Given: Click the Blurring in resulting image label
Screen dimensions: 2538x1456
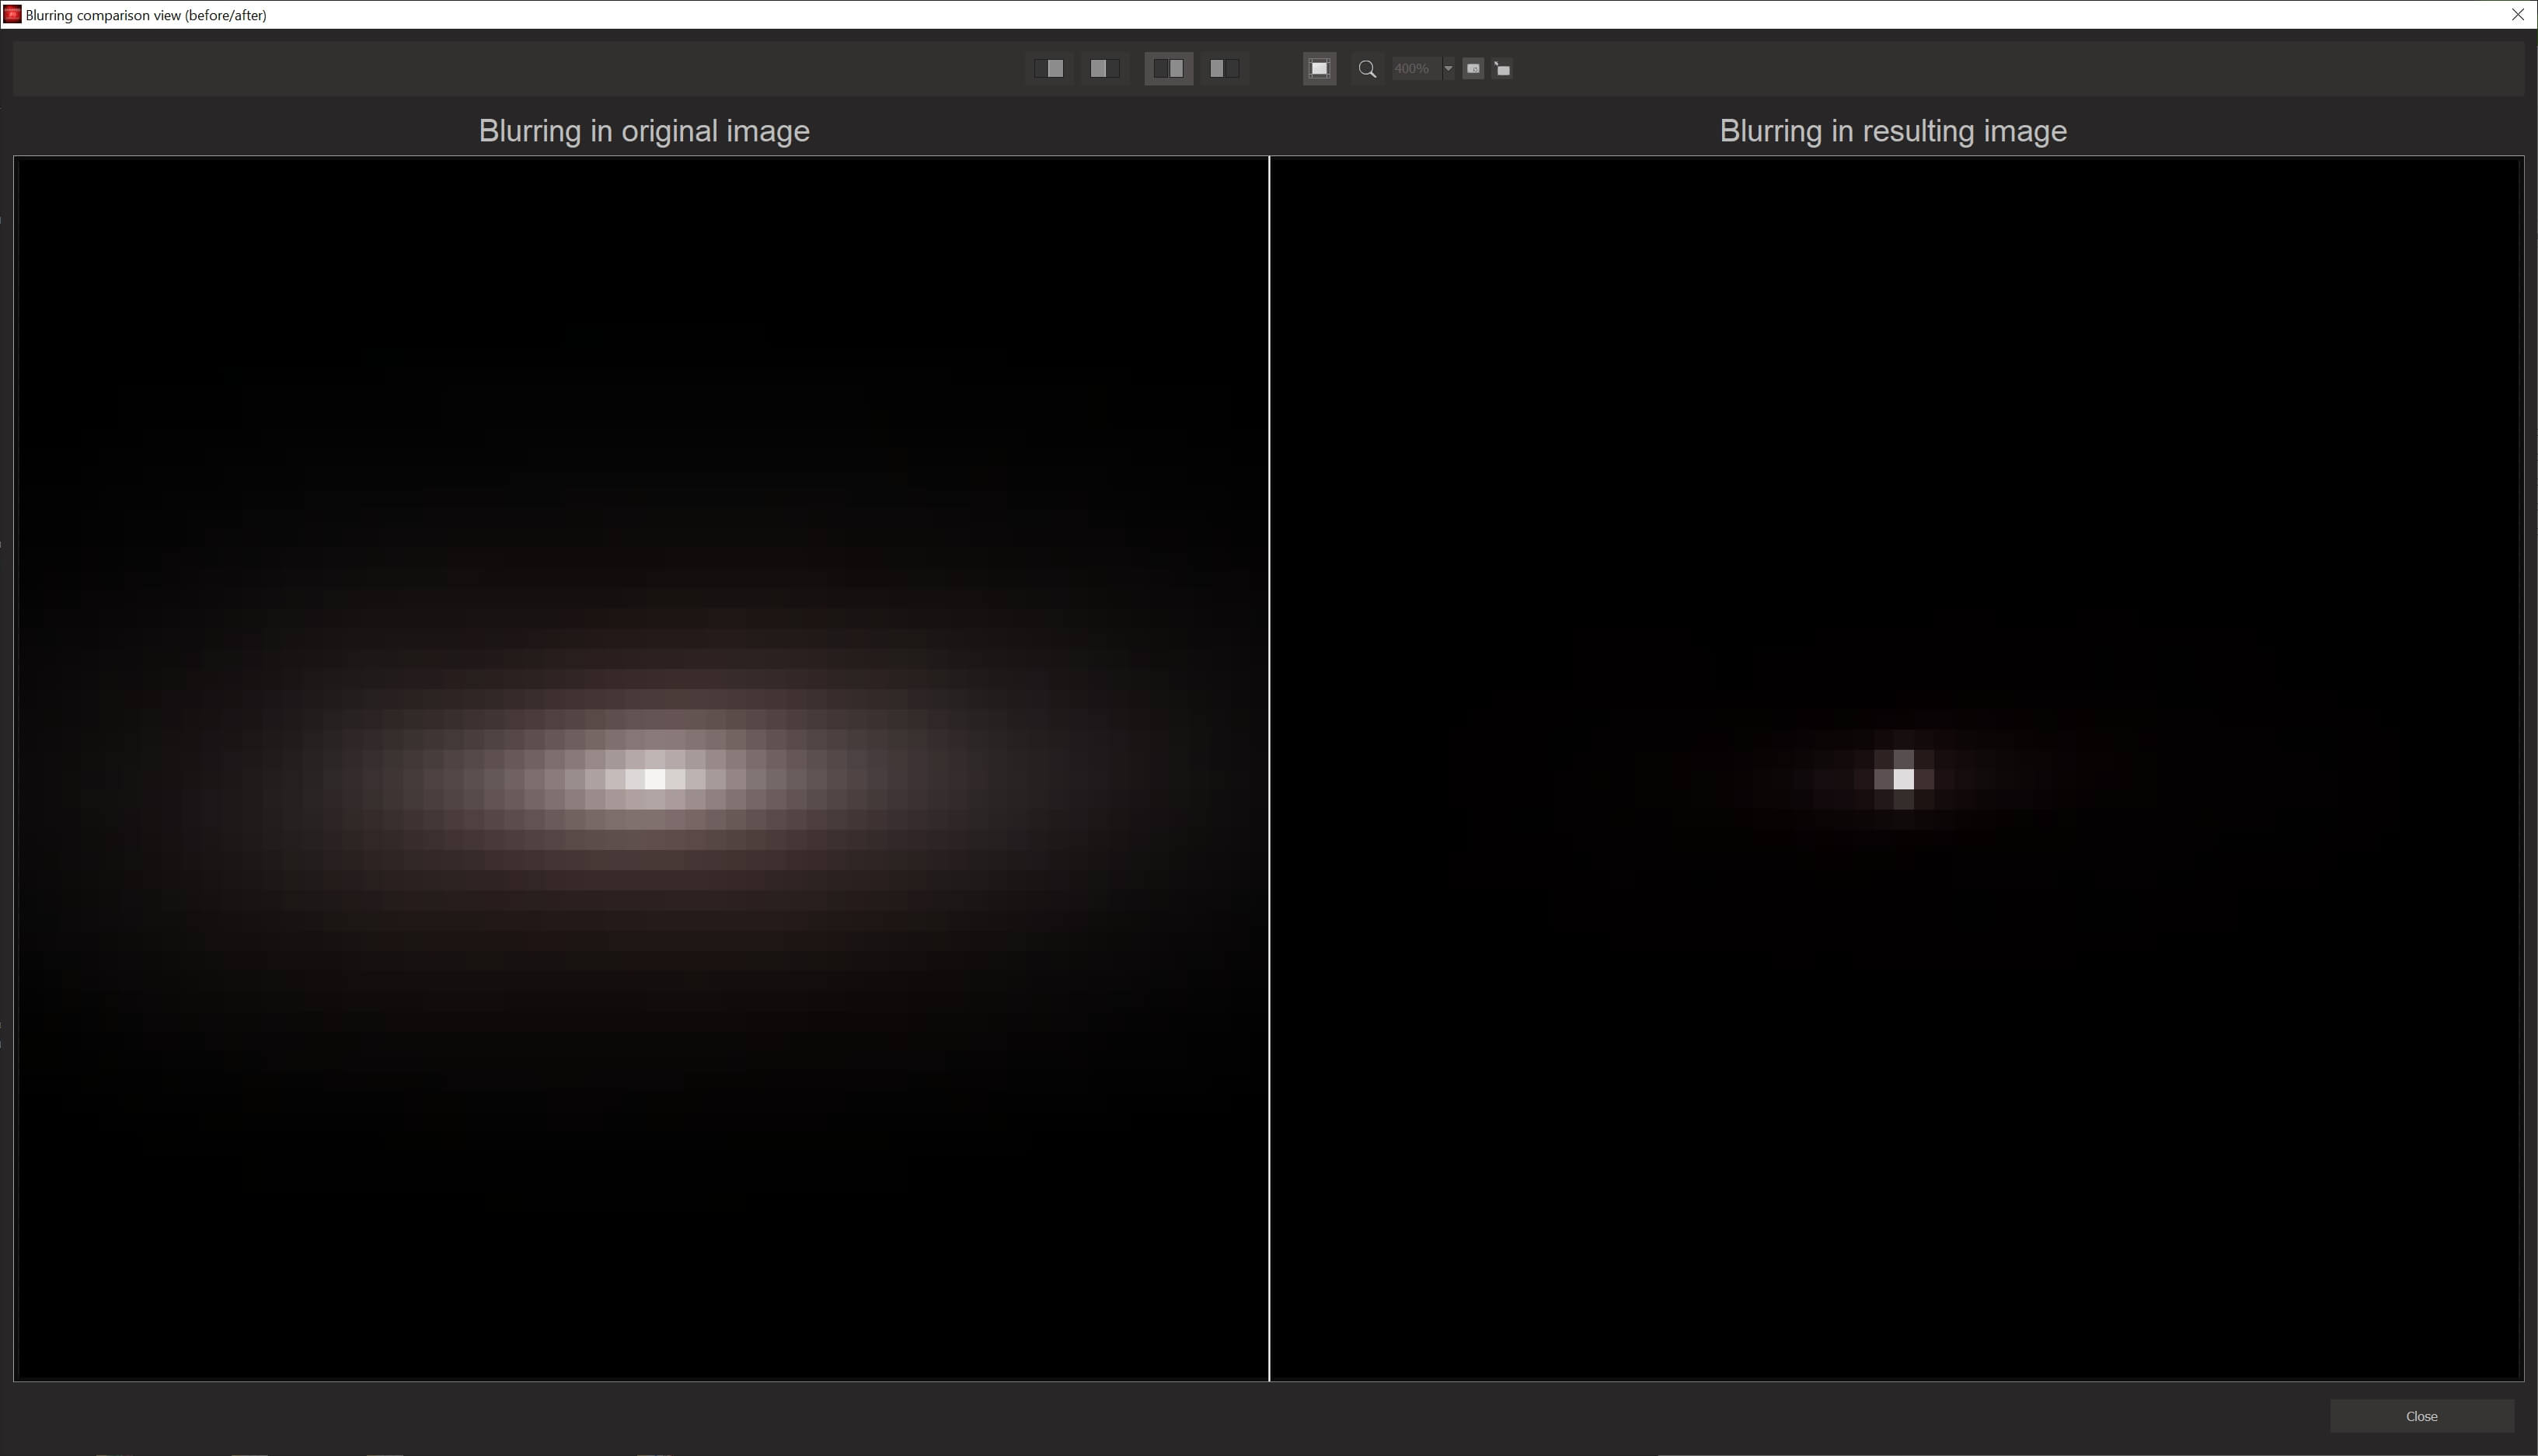Looking at the screenshot, I should coord(1892,131).
